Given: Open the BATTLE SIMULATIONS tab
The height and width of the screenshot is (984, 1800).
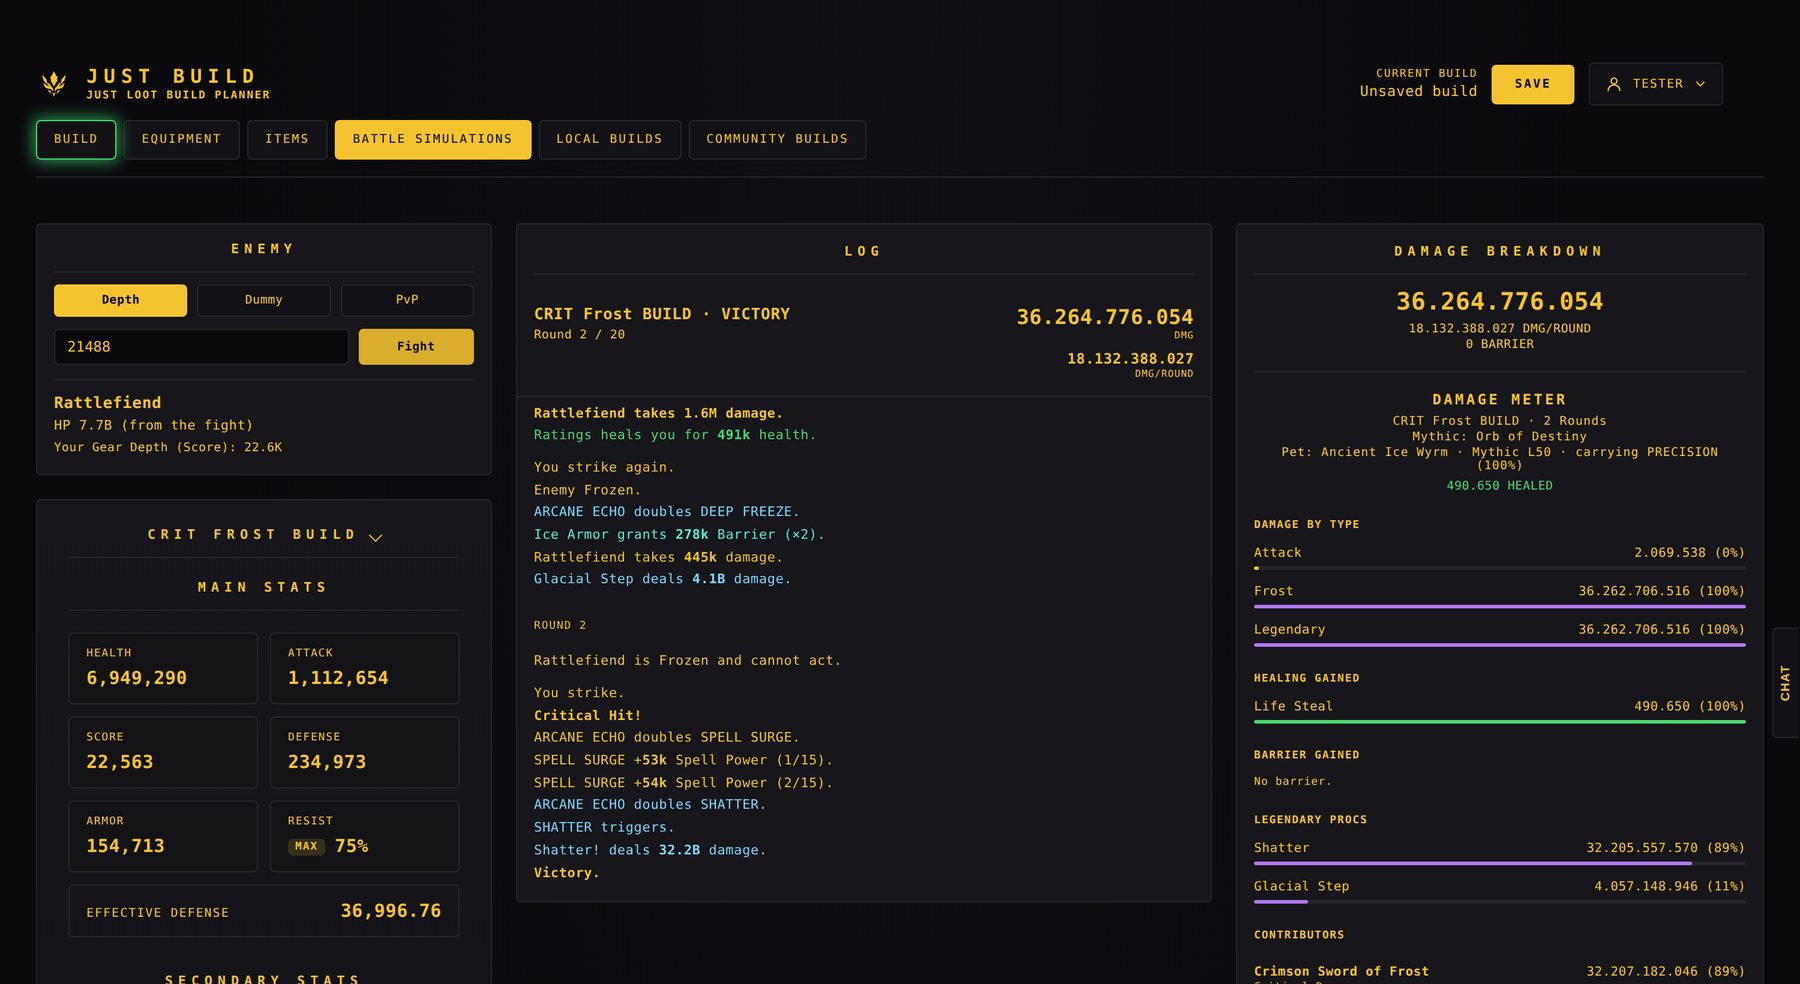Looking at the screenshot, I should click(433, 139).
